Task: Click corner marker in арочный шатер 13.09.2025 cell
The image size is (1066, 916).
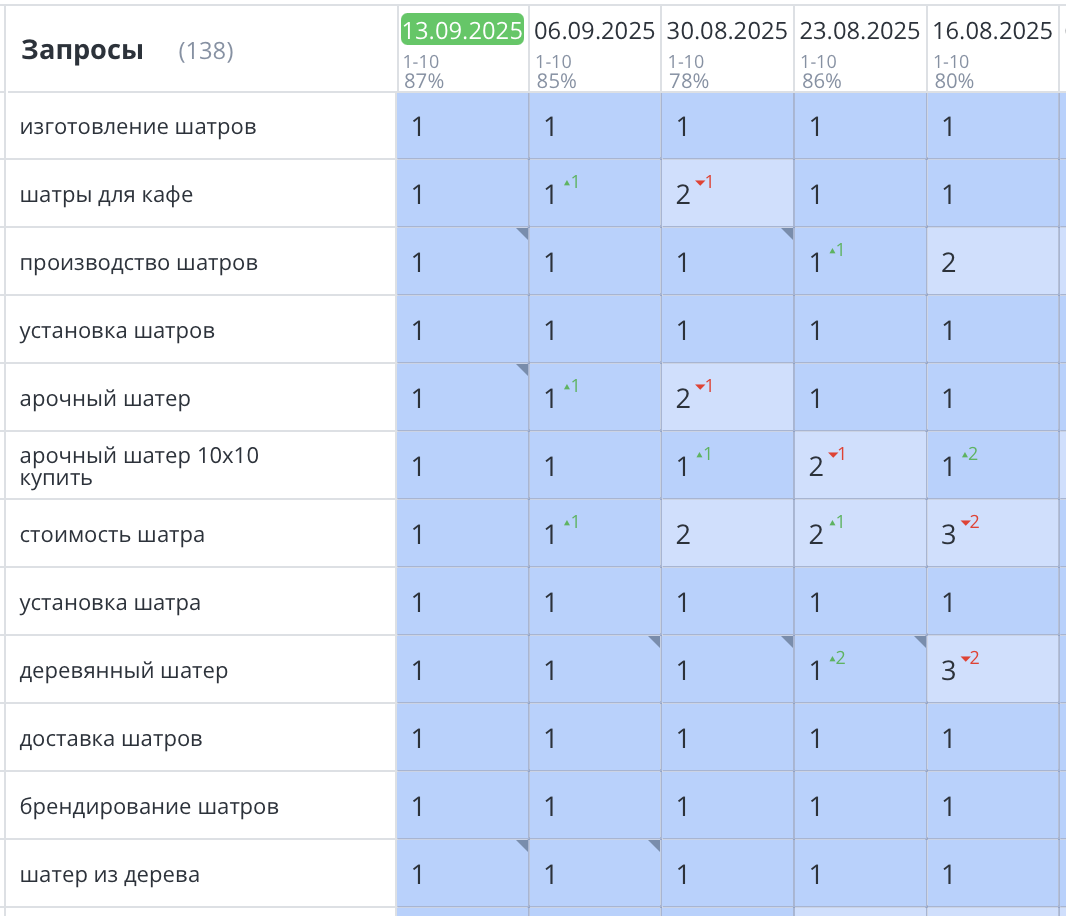Action: (x=522, y=370)
